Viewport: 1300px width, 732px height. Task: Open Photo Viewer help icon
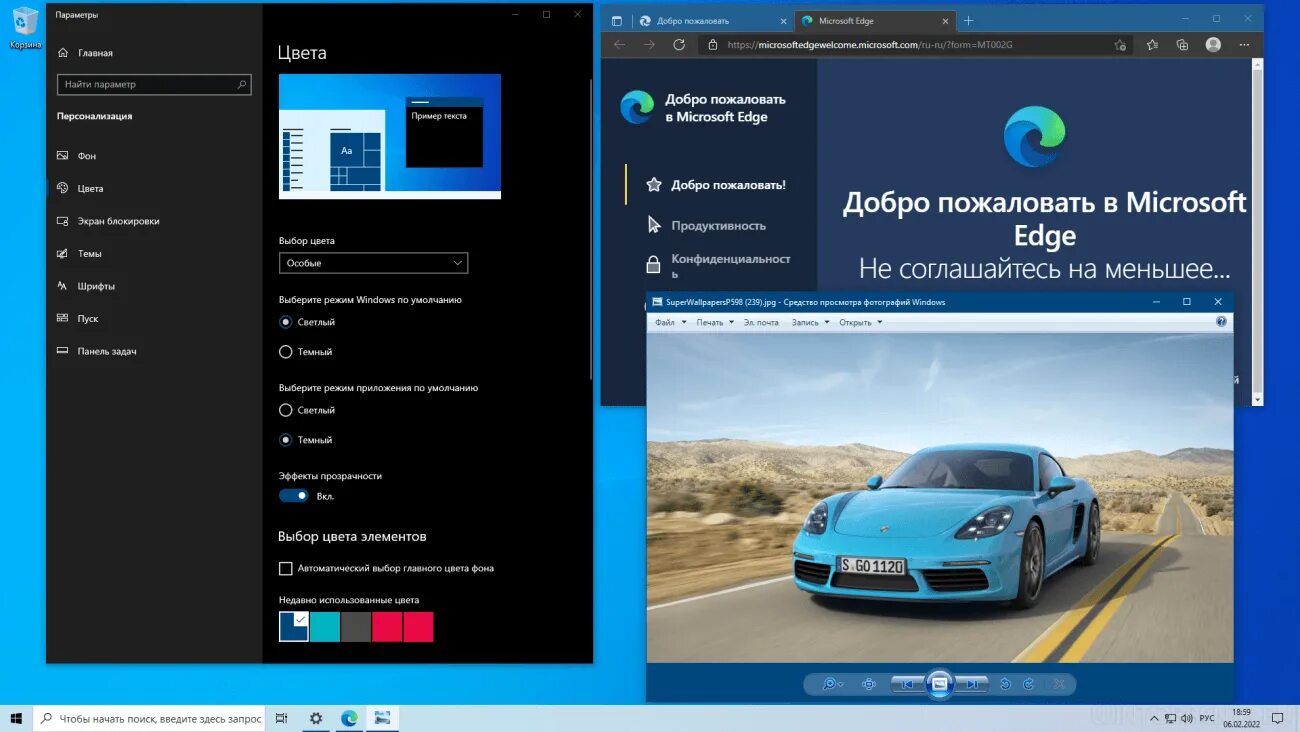click(1221, 322)
